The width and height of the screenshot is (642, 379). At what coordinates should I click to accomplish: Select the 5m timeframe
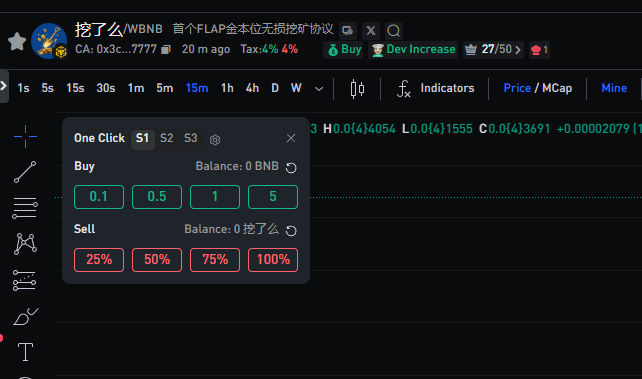coord(165,88)
